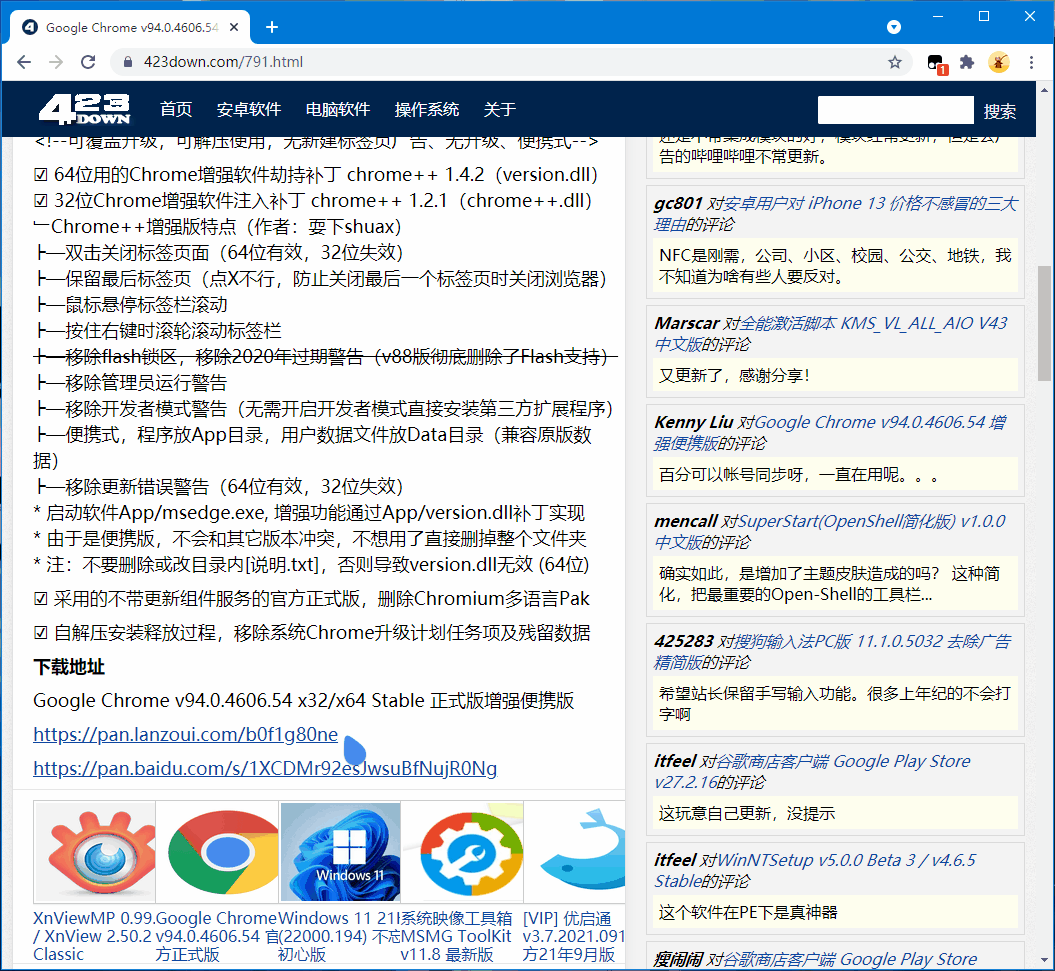Open the 操作系统 menu item
Image resolution: width=1055 pixels, height=971 pixels.
tap(427, 109)
